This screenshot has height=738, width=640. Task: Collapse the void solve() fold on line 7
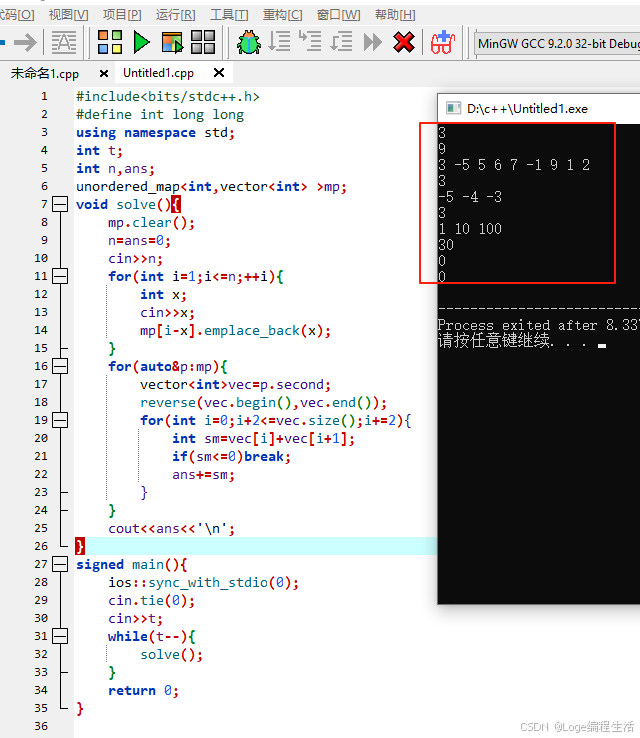[60, 204]
